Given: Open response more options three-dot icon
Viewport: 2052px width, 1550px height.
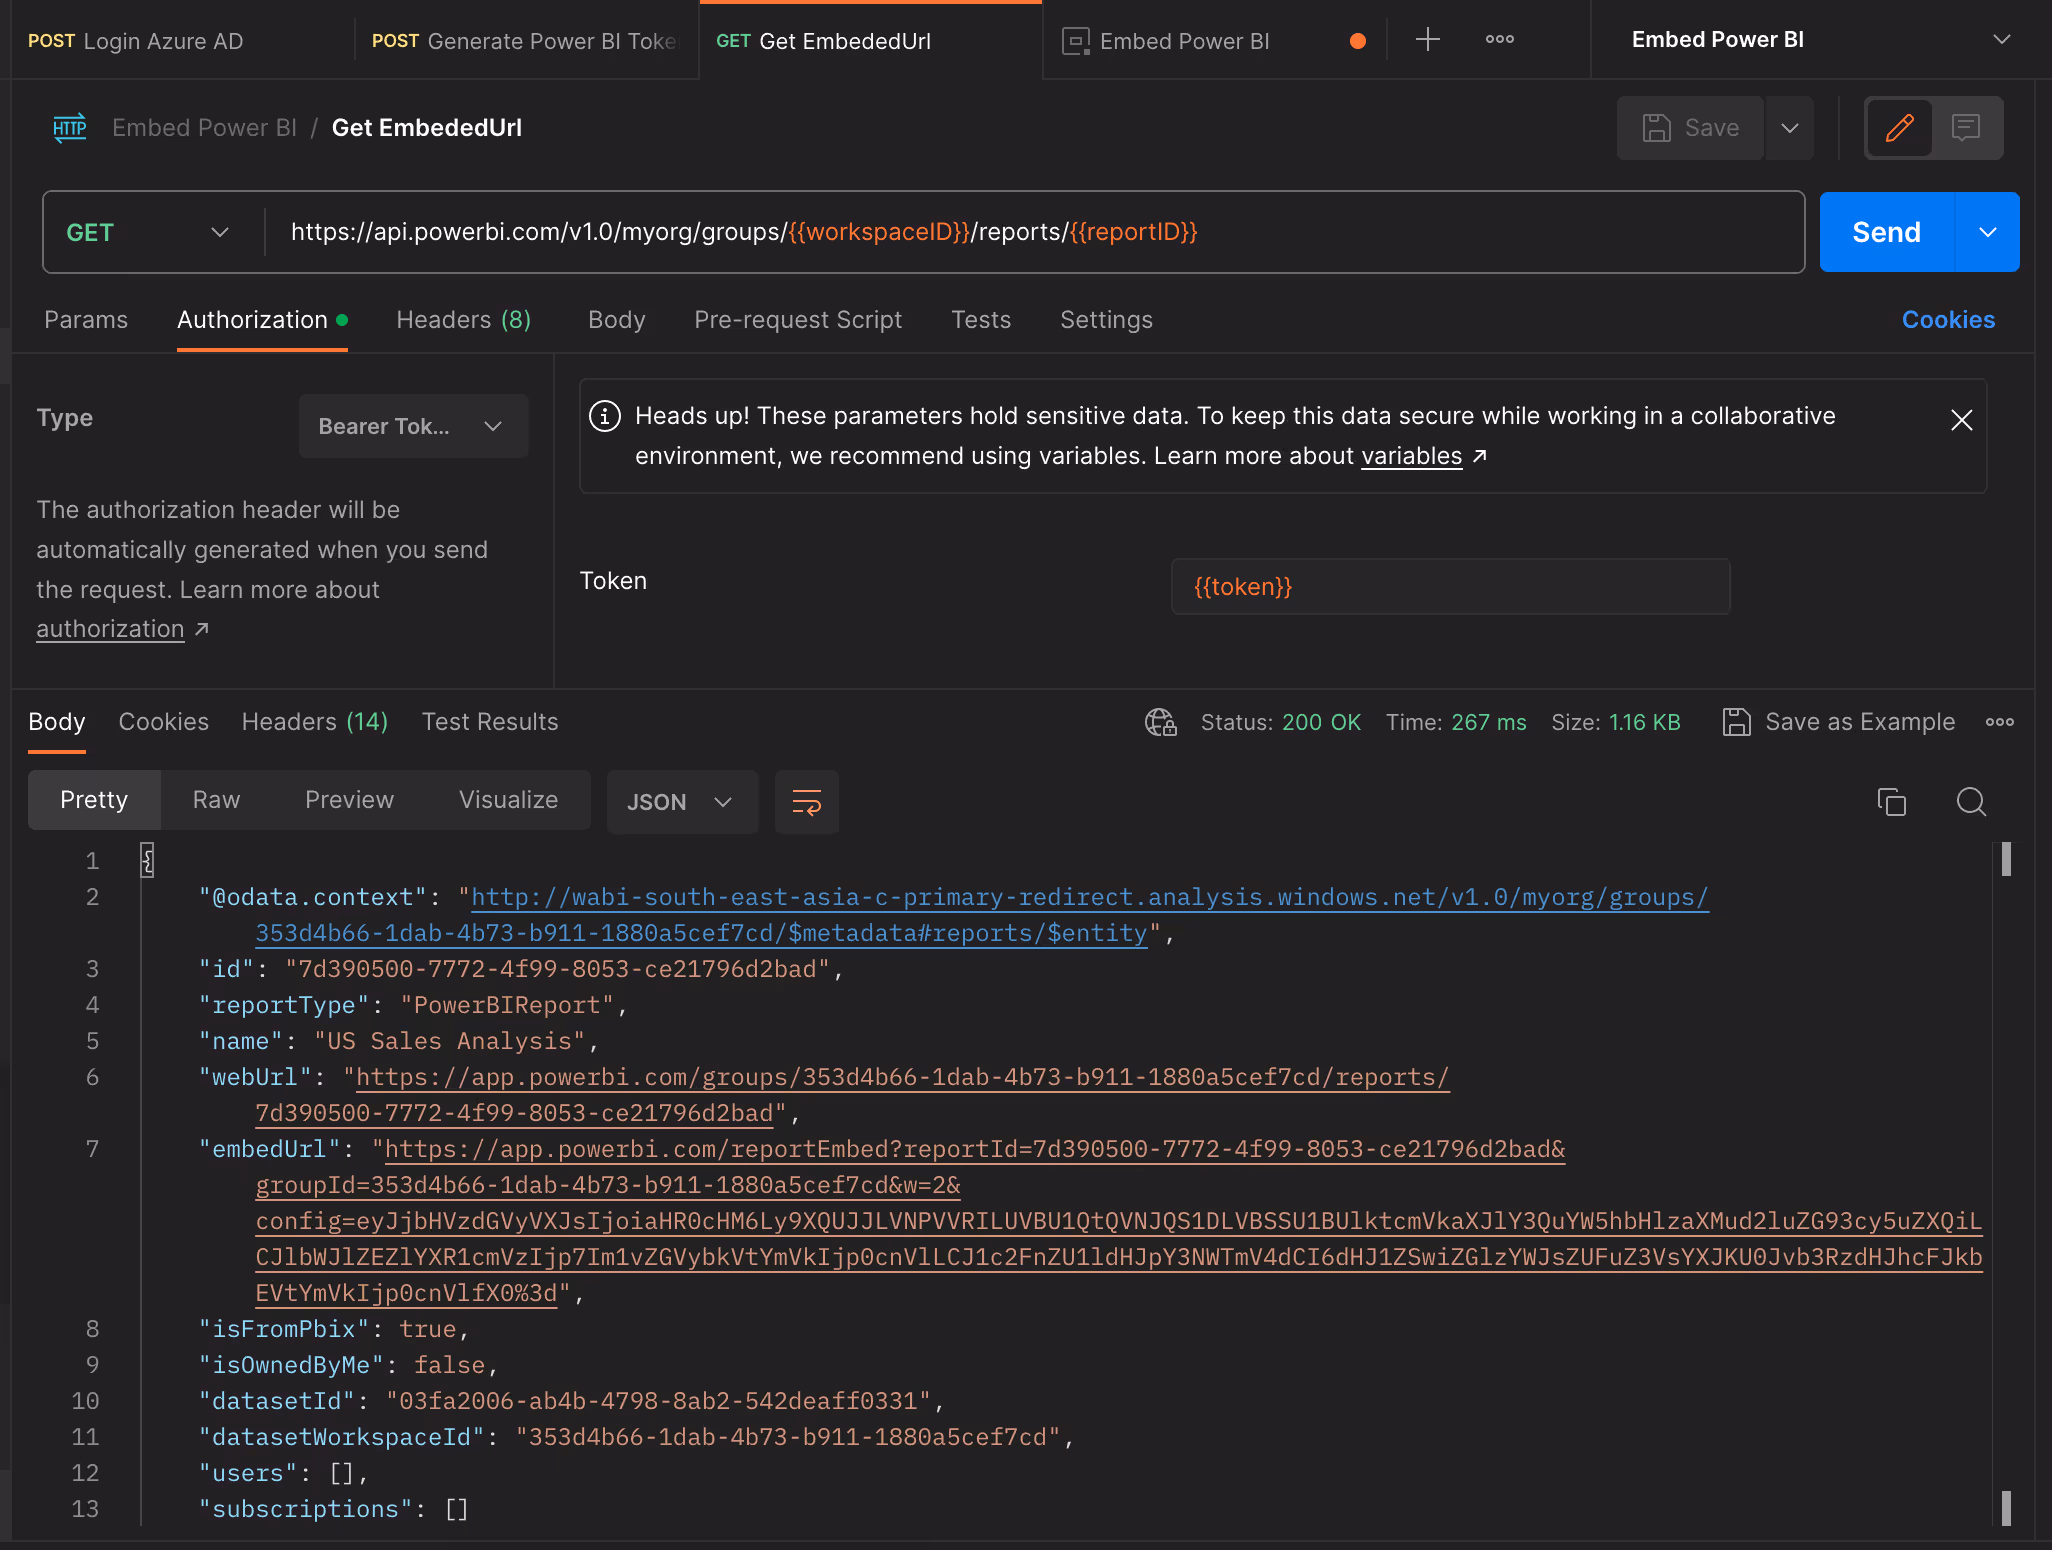Looking at the screenshot, I should point(2000,722).
